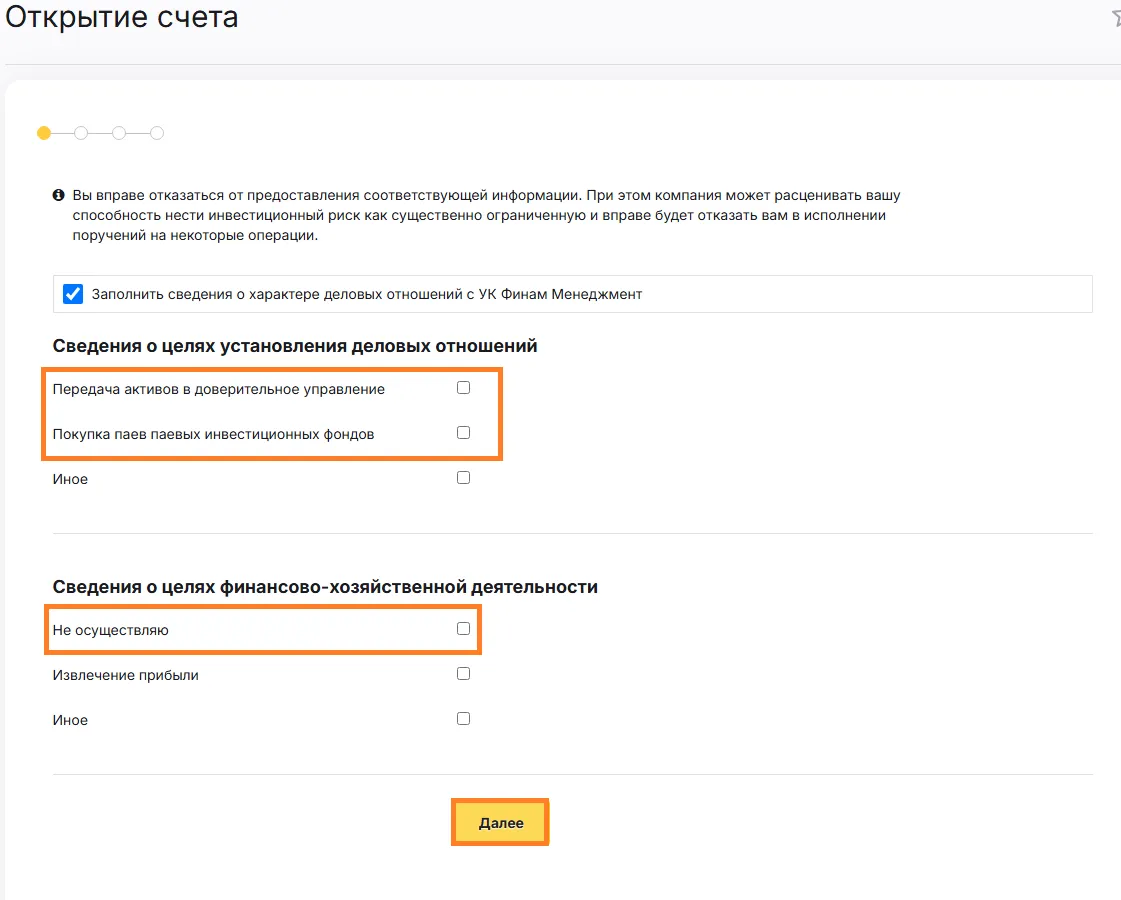This screenshot has width=1121, height=900.
Task: Check Покупка паев паевых инвестиционных фондов
Action: [463, 432]
